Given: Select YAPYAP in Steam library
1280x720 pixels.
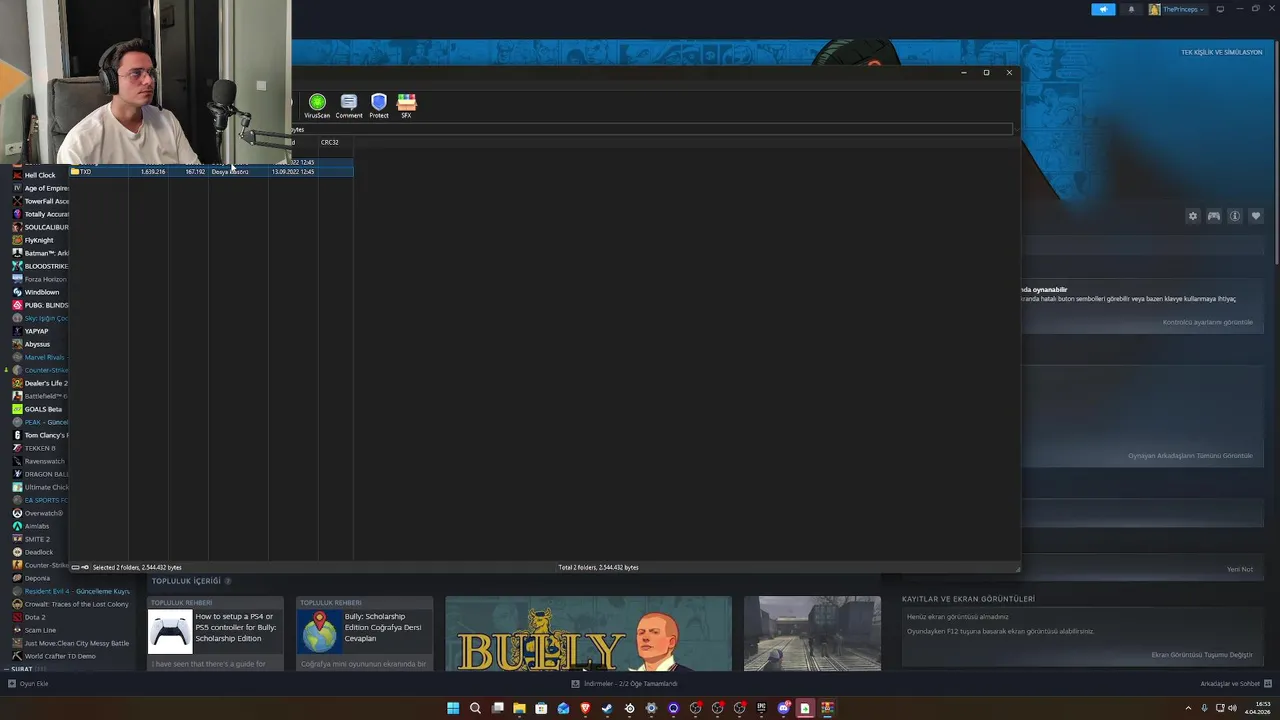Looking at the screenshot, I should (36, 331).
